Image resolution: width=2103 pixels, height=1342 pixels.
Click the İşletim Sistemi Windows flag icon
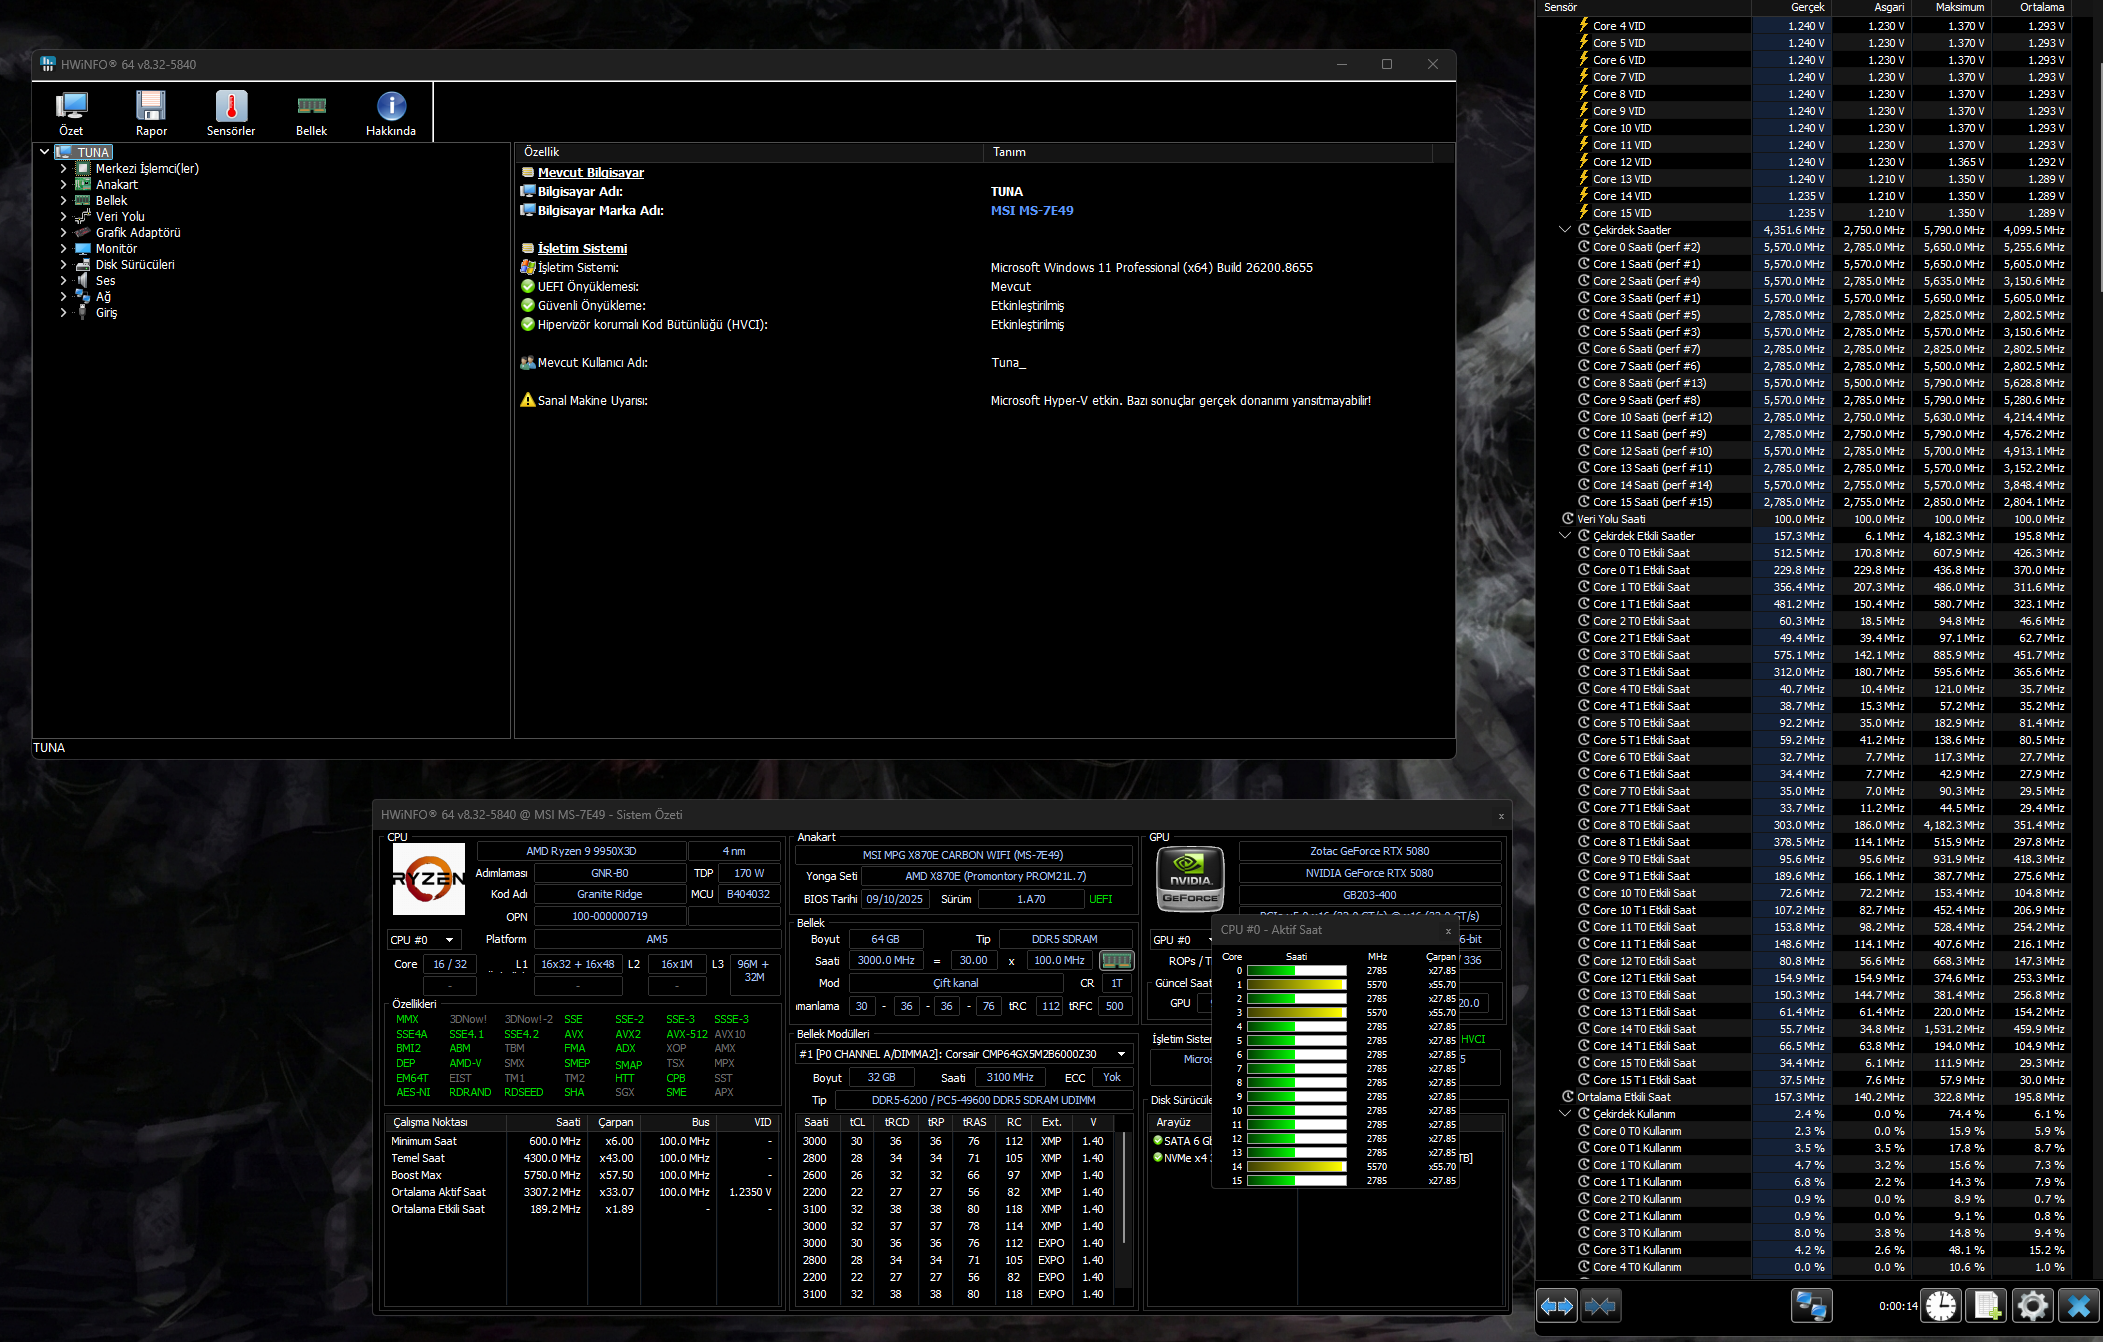[528, 268]
